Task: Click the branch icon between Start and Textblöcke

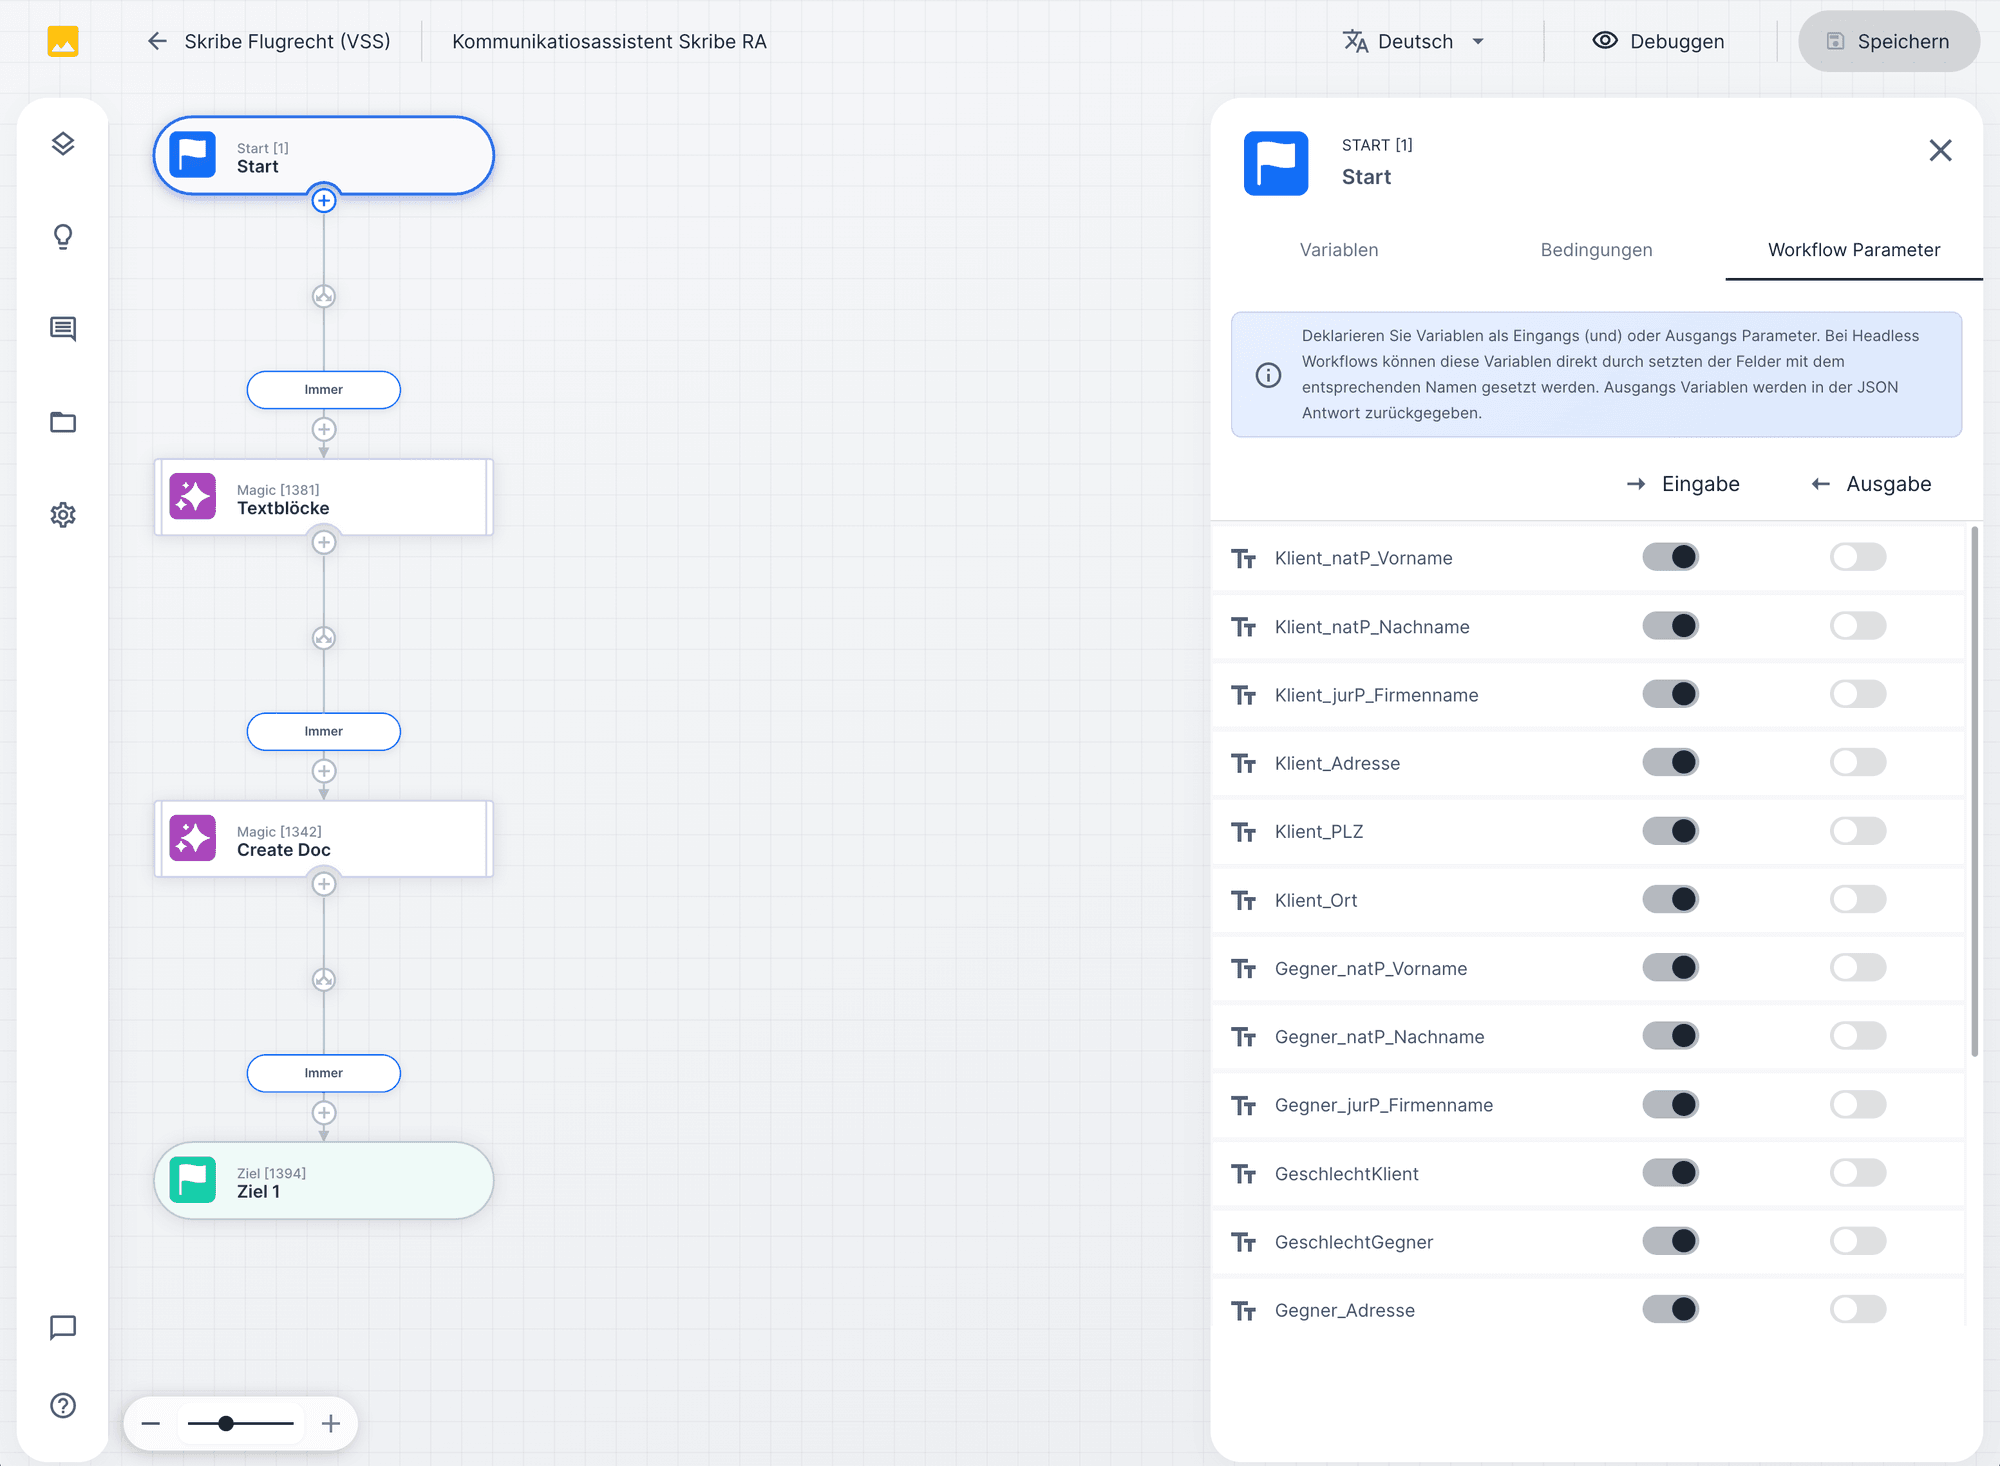Action: (324, 296)
